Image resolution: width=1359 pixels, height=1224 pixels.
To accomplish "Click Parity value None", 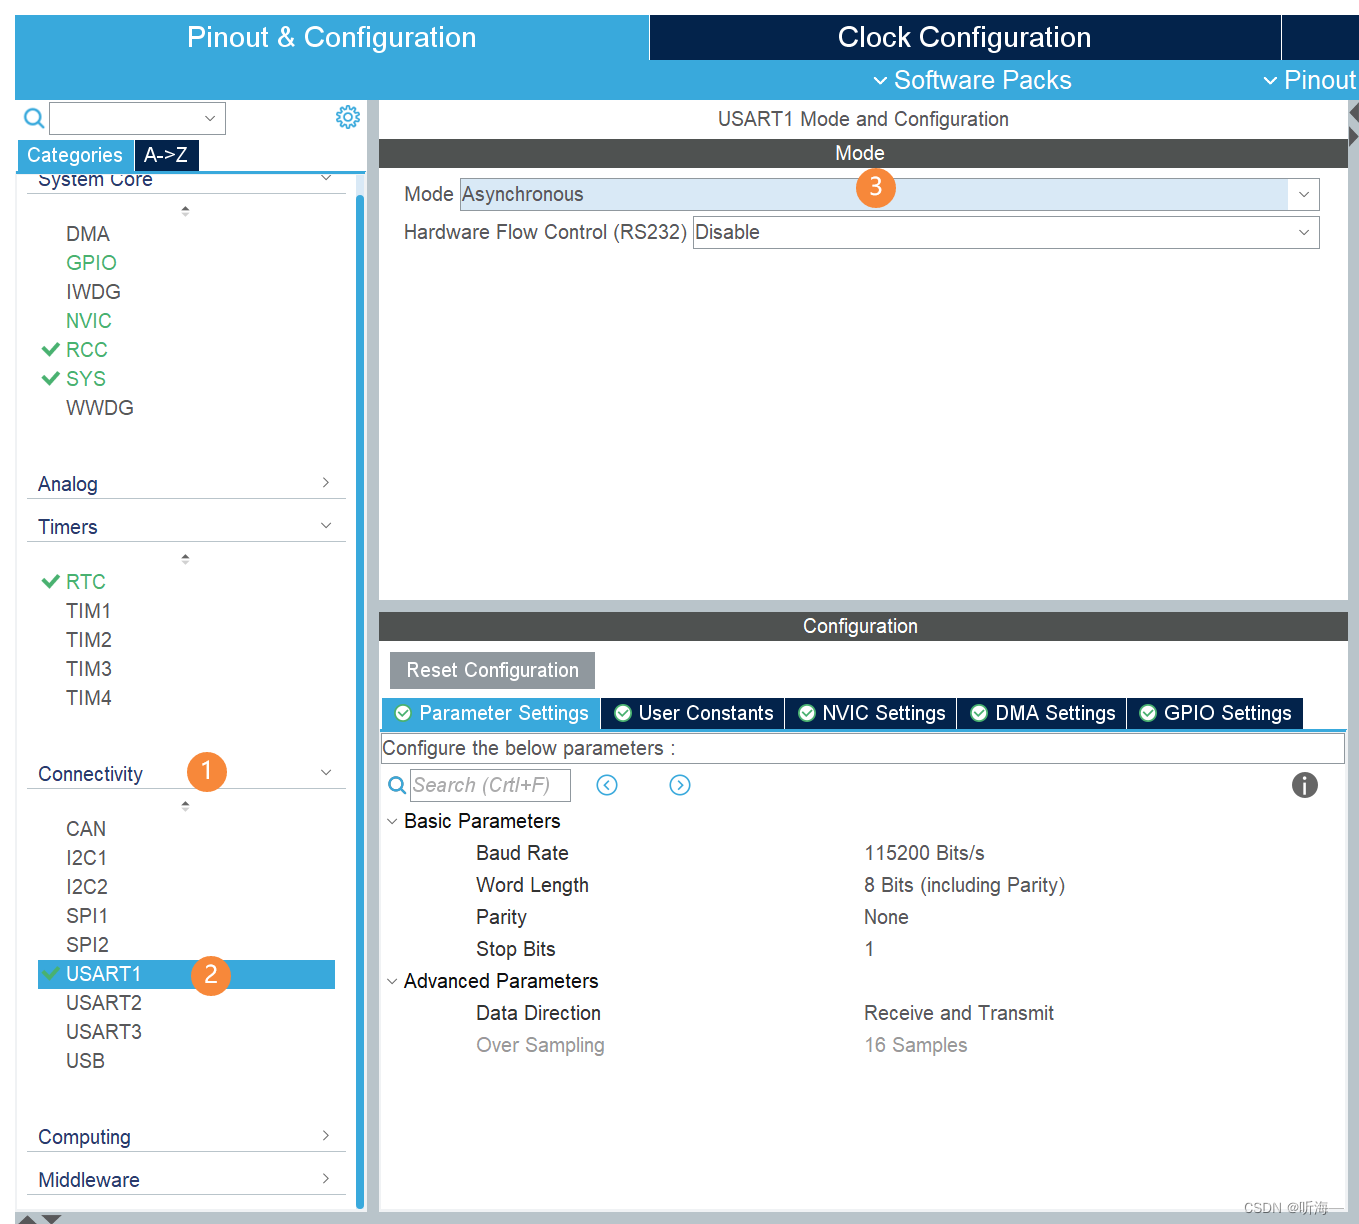I will tap(886, 917).
